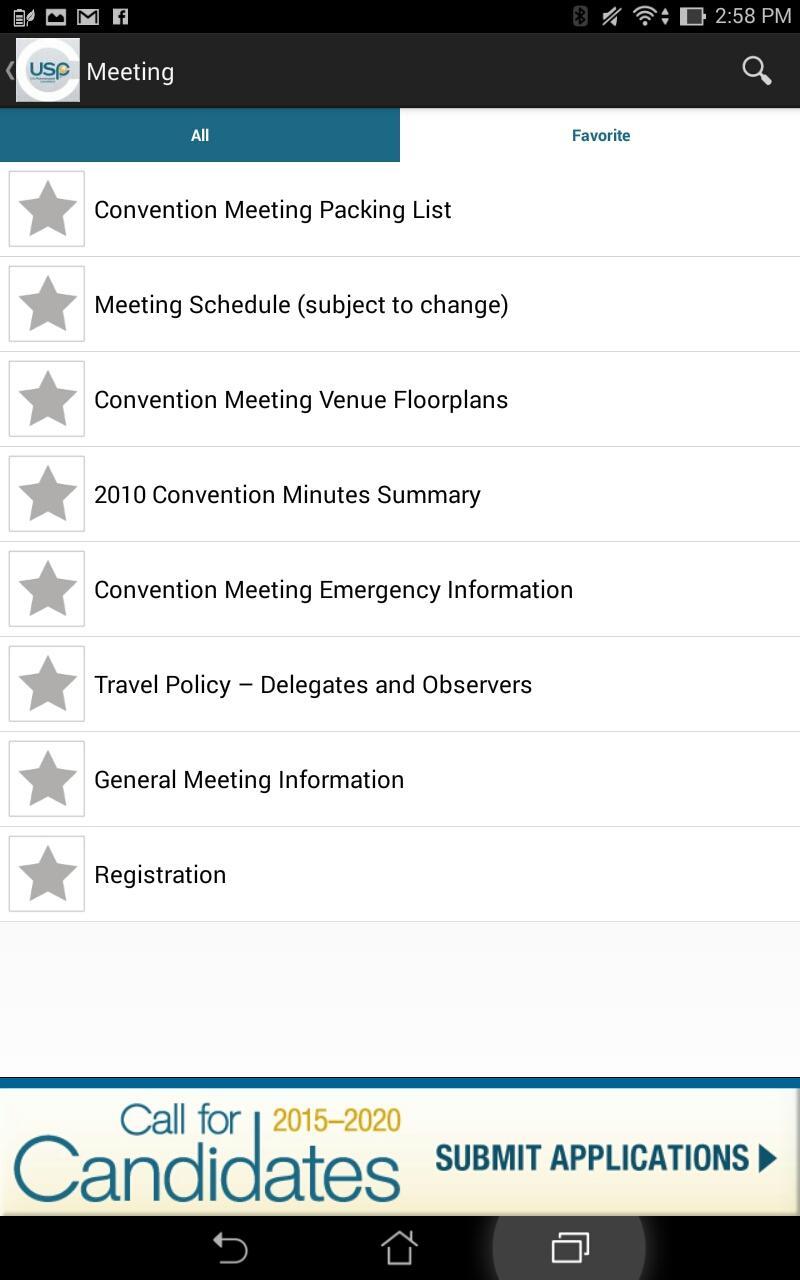Toggle star for Meeting Schedule item
The width and height of the screenshot is (800, 1280).
[x=47, y=304]
